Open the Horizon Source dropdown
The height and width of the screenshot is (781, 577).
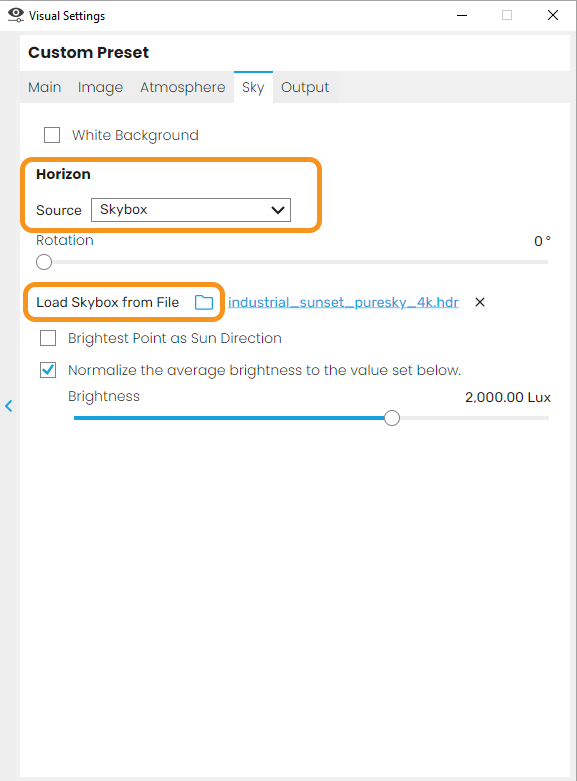click(x=191, y=210)
